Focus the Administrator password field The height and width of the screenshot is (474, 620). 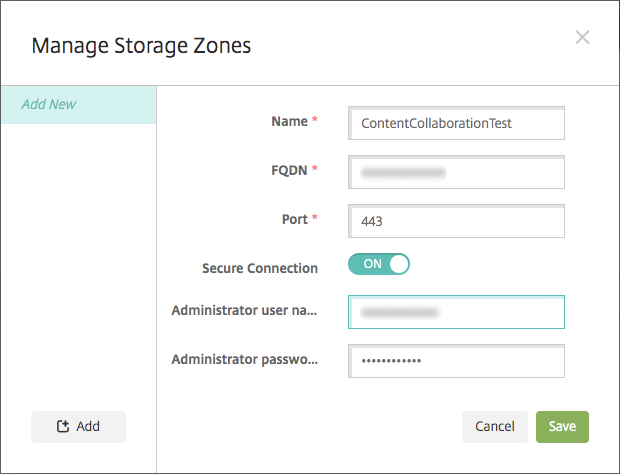coord(456,360)
